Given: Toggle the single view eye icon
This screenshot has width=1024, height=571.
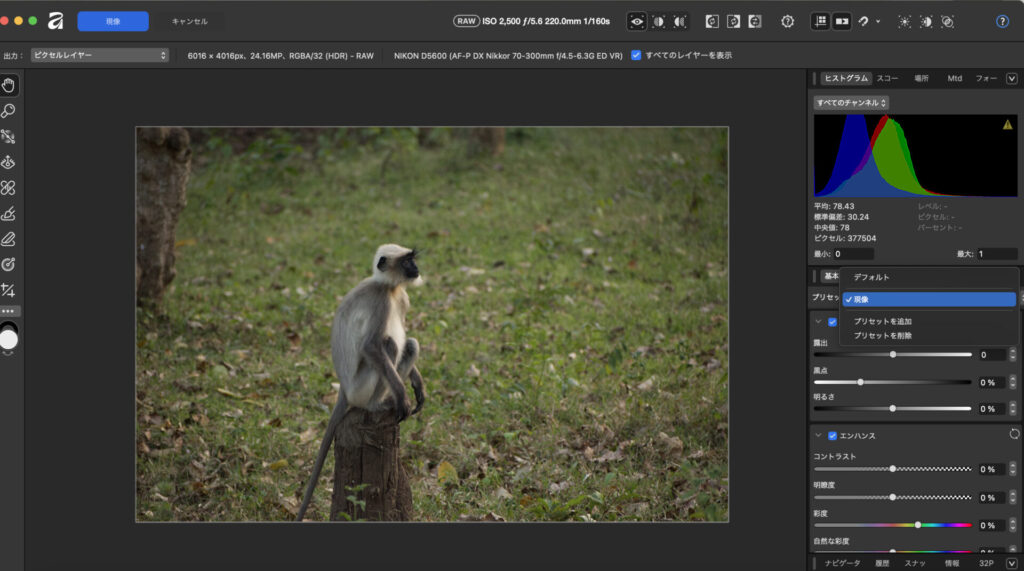Looking at the screenshot, I should coord(636,21).
